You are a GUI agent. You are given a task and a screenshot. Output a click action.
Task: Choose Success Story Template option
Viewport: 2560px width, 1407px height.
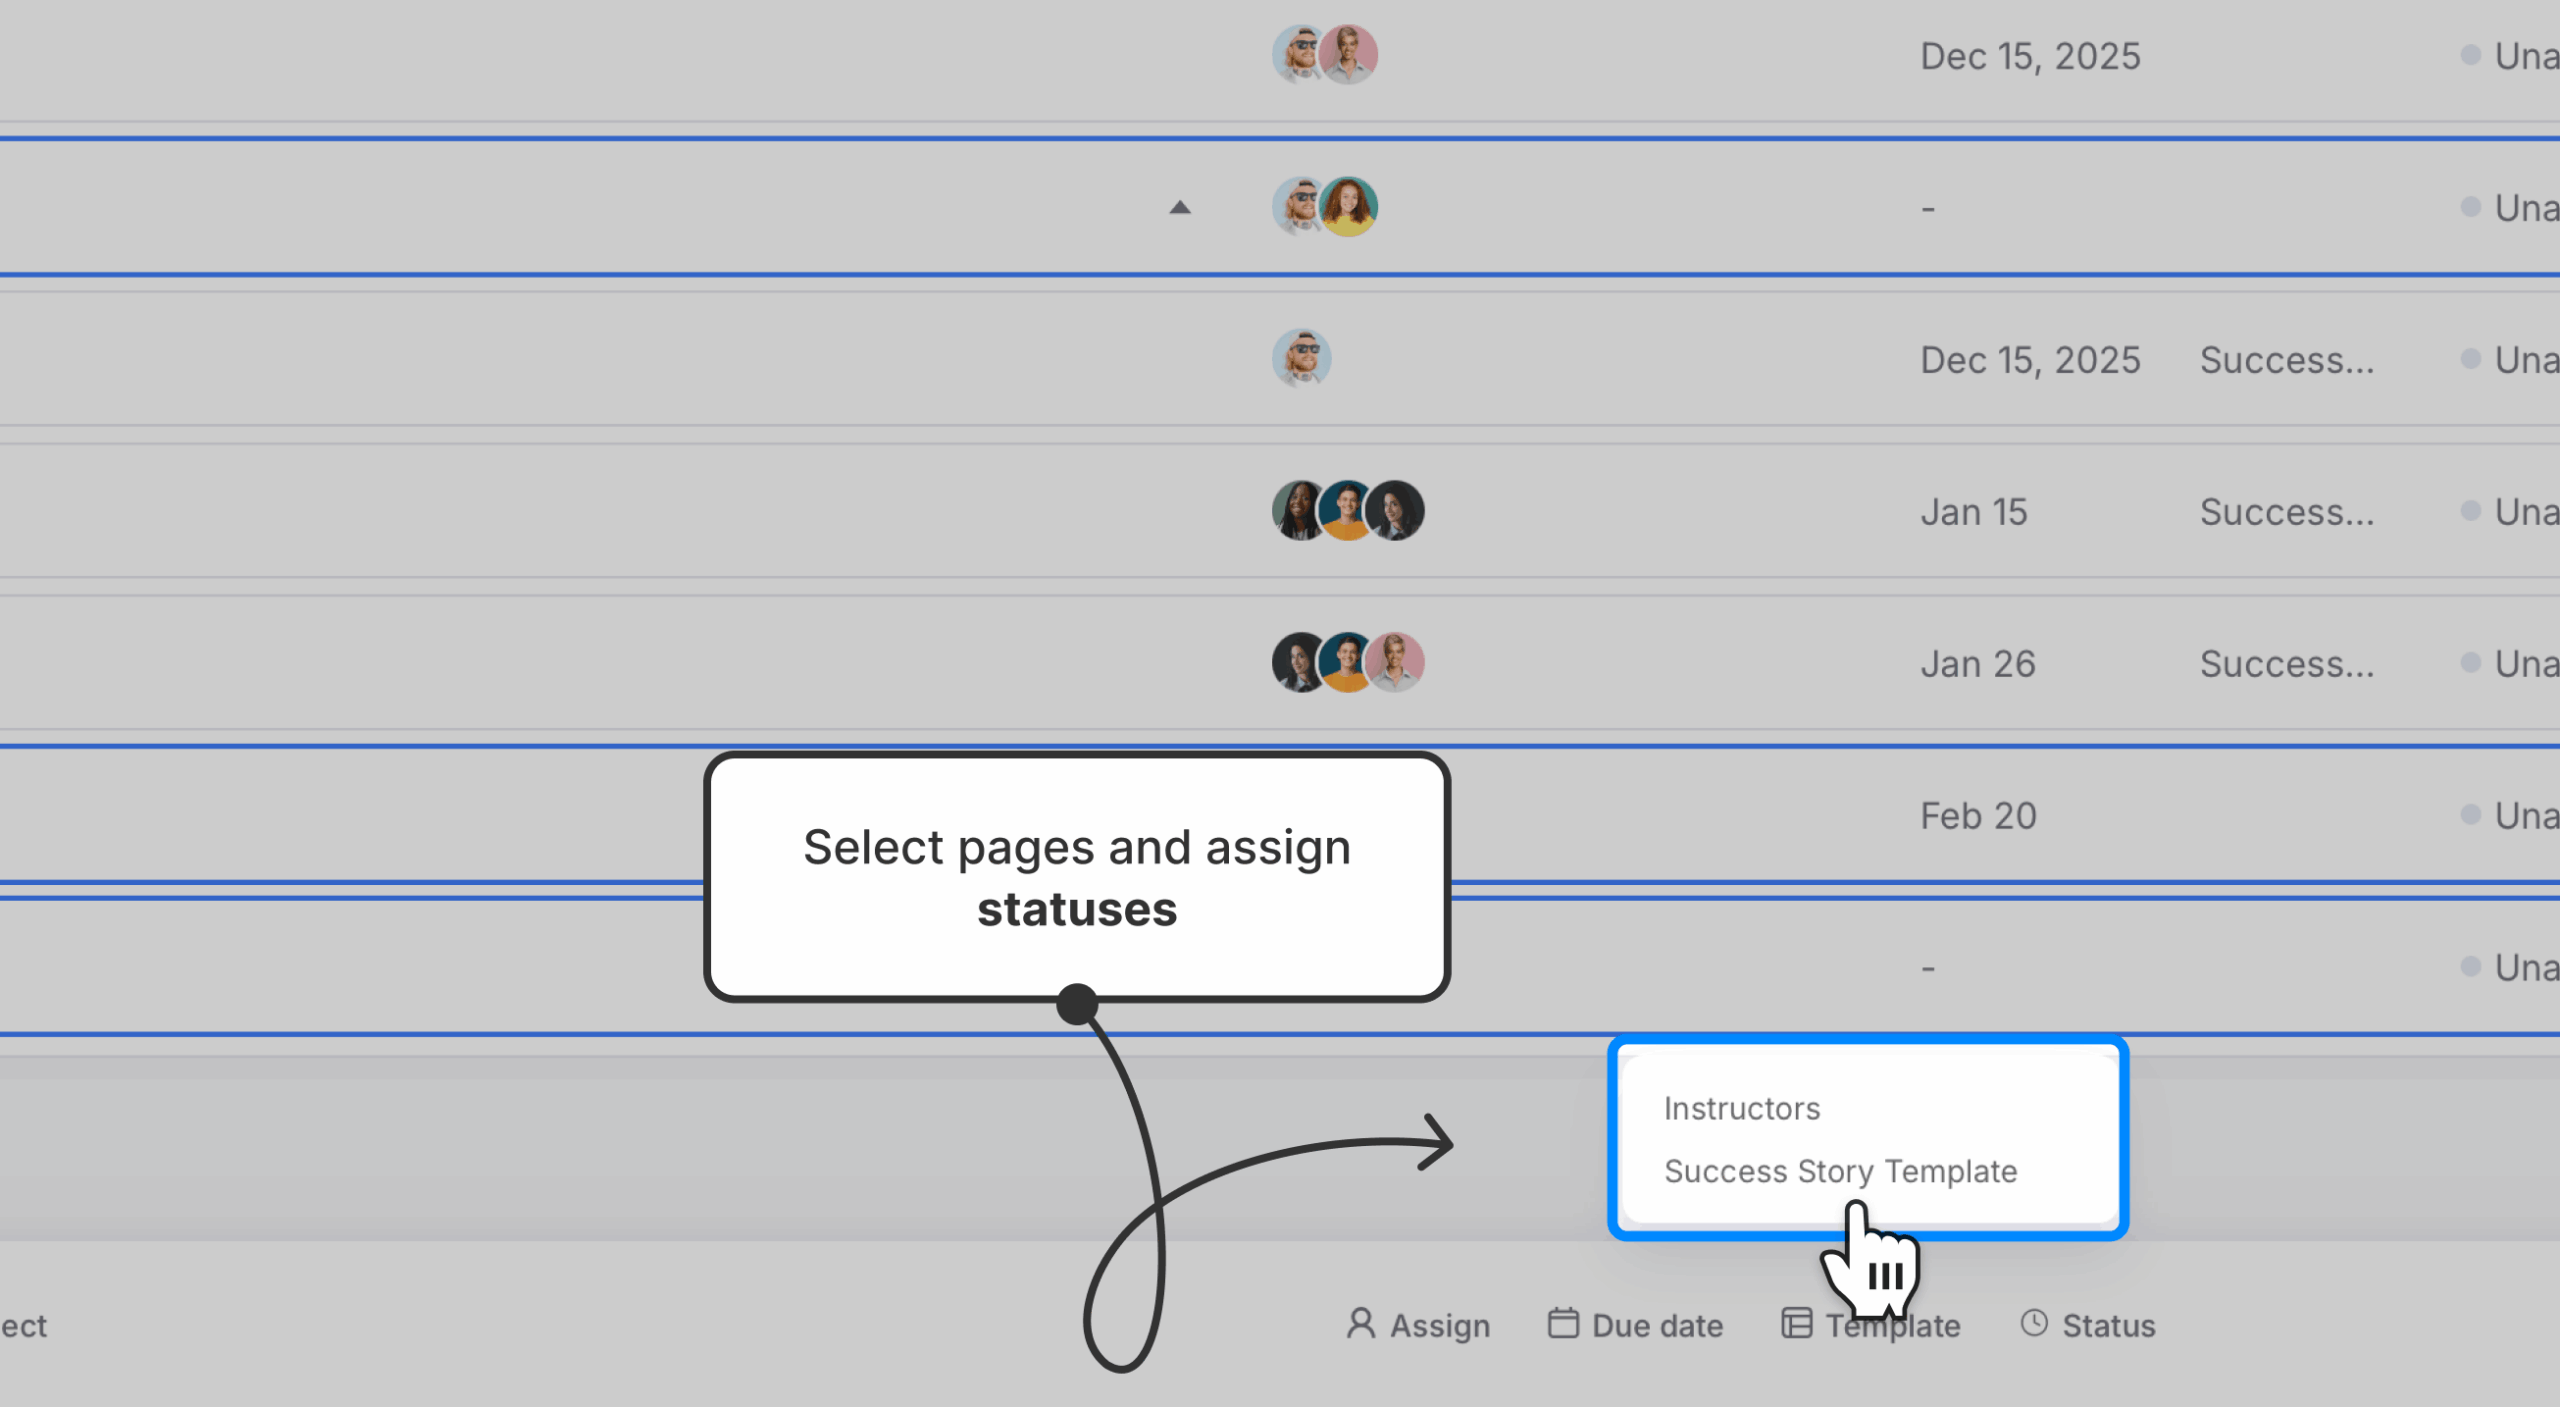click(x=1840, y=1170)
